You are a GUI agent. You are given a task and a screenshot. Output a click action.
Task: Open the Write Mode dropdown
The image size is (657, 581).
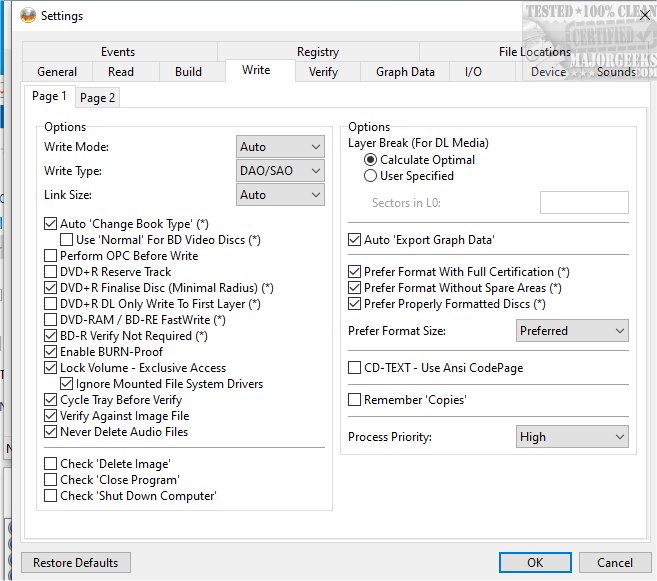[x=280, y=147]
